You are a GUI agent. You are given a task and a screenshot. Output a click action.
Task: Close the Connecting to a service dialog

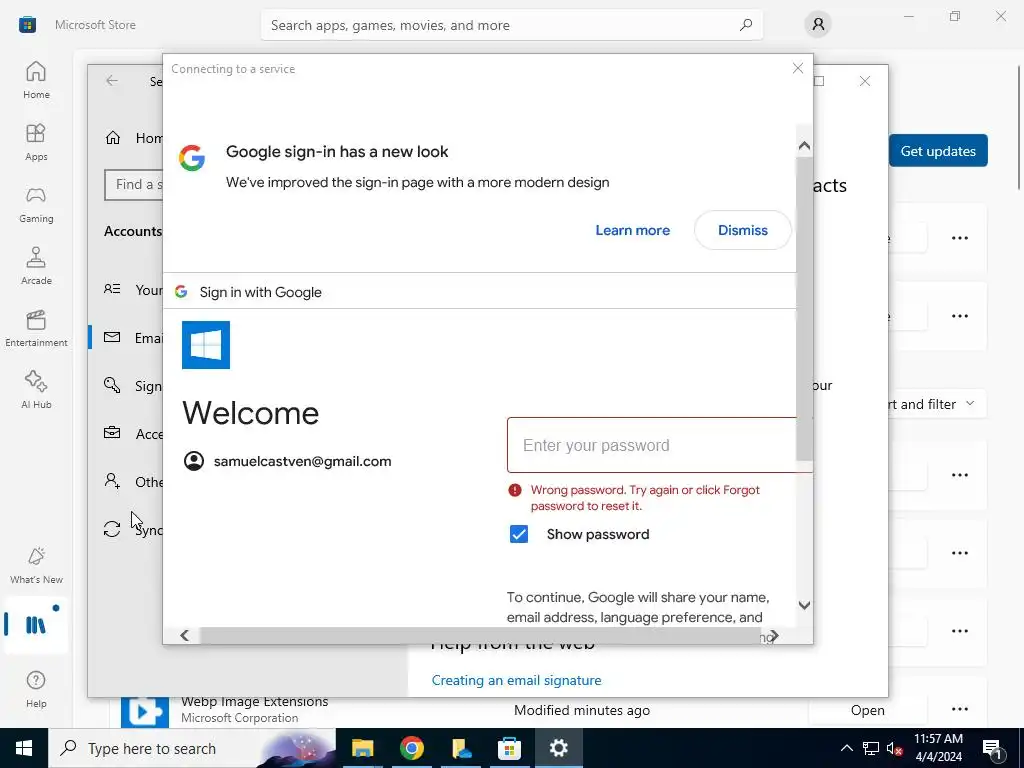point(797,68)
